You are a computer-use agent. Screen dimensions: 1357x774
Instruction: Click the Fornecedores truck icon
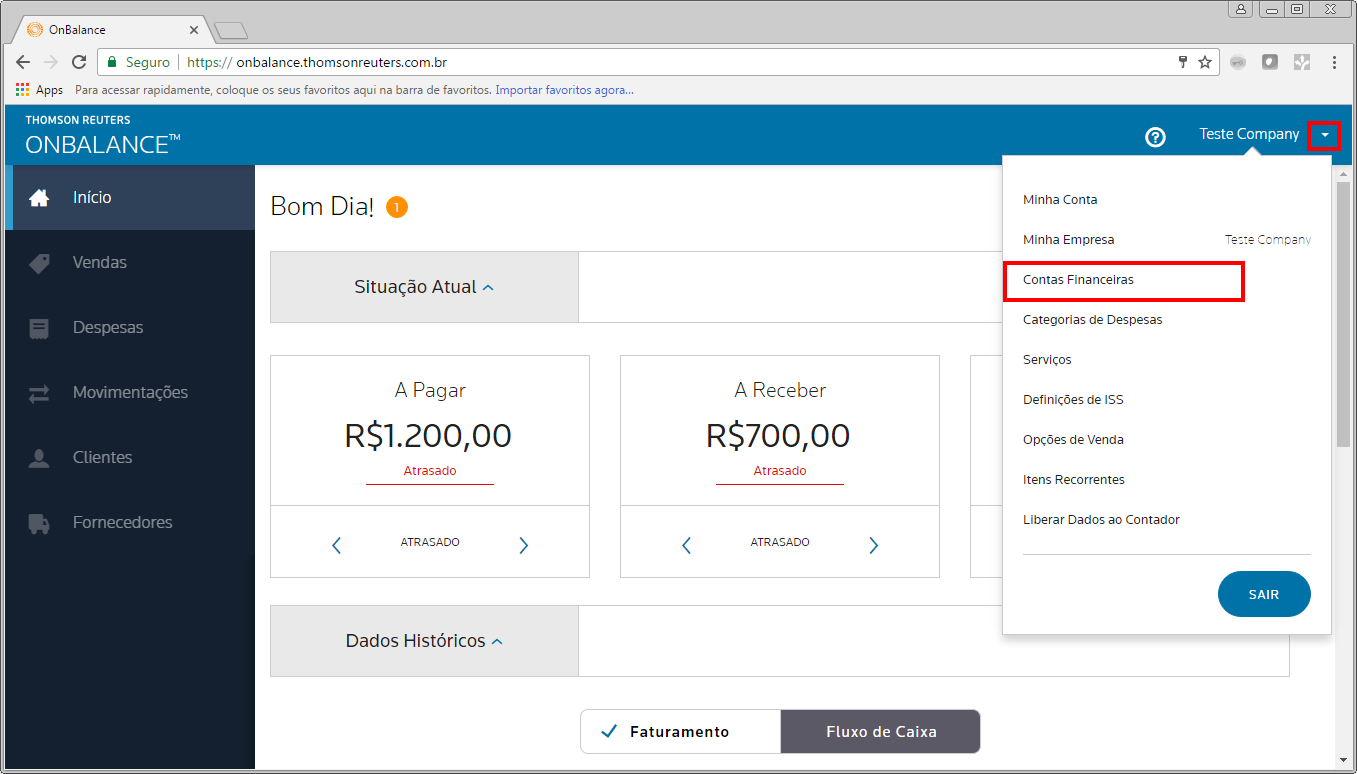[39, 523]
